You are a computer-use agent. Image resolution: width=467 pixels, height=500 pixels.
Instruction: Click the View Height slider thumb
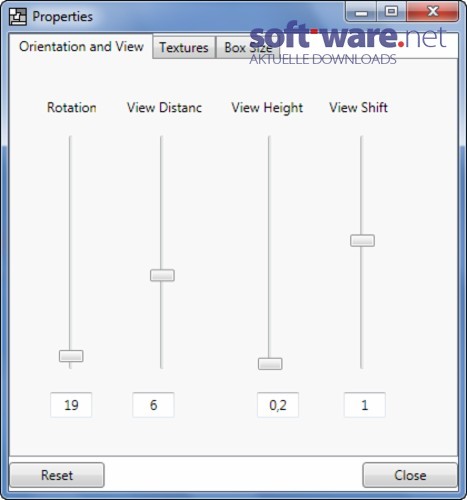pyautogui.click(x=270, y=364)
